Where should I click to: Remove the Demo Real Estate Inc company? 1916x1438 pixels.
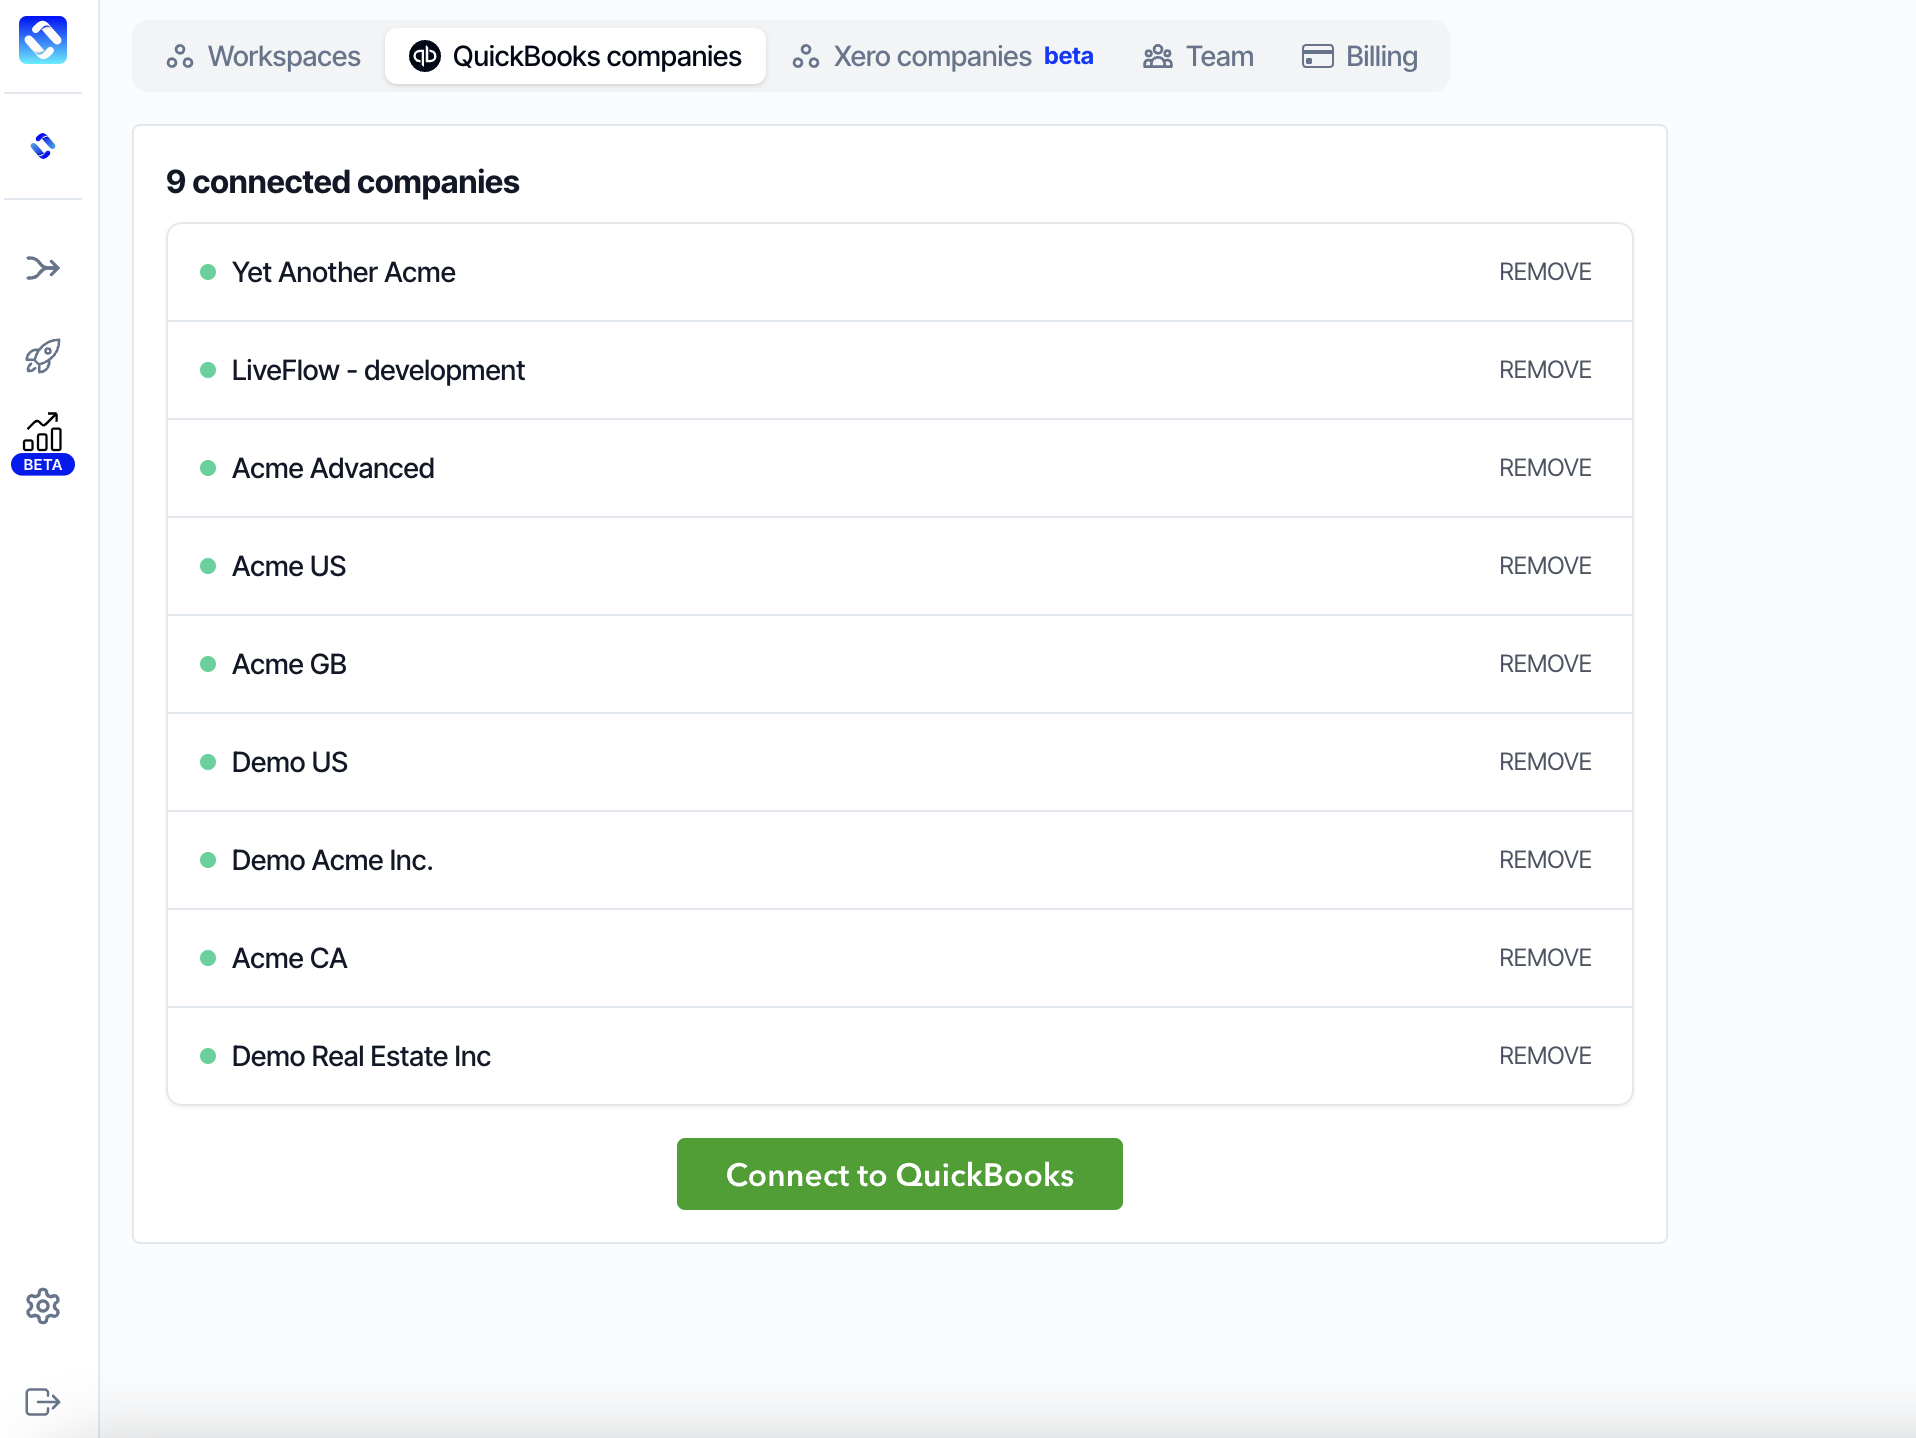tap(1545, 1056)
